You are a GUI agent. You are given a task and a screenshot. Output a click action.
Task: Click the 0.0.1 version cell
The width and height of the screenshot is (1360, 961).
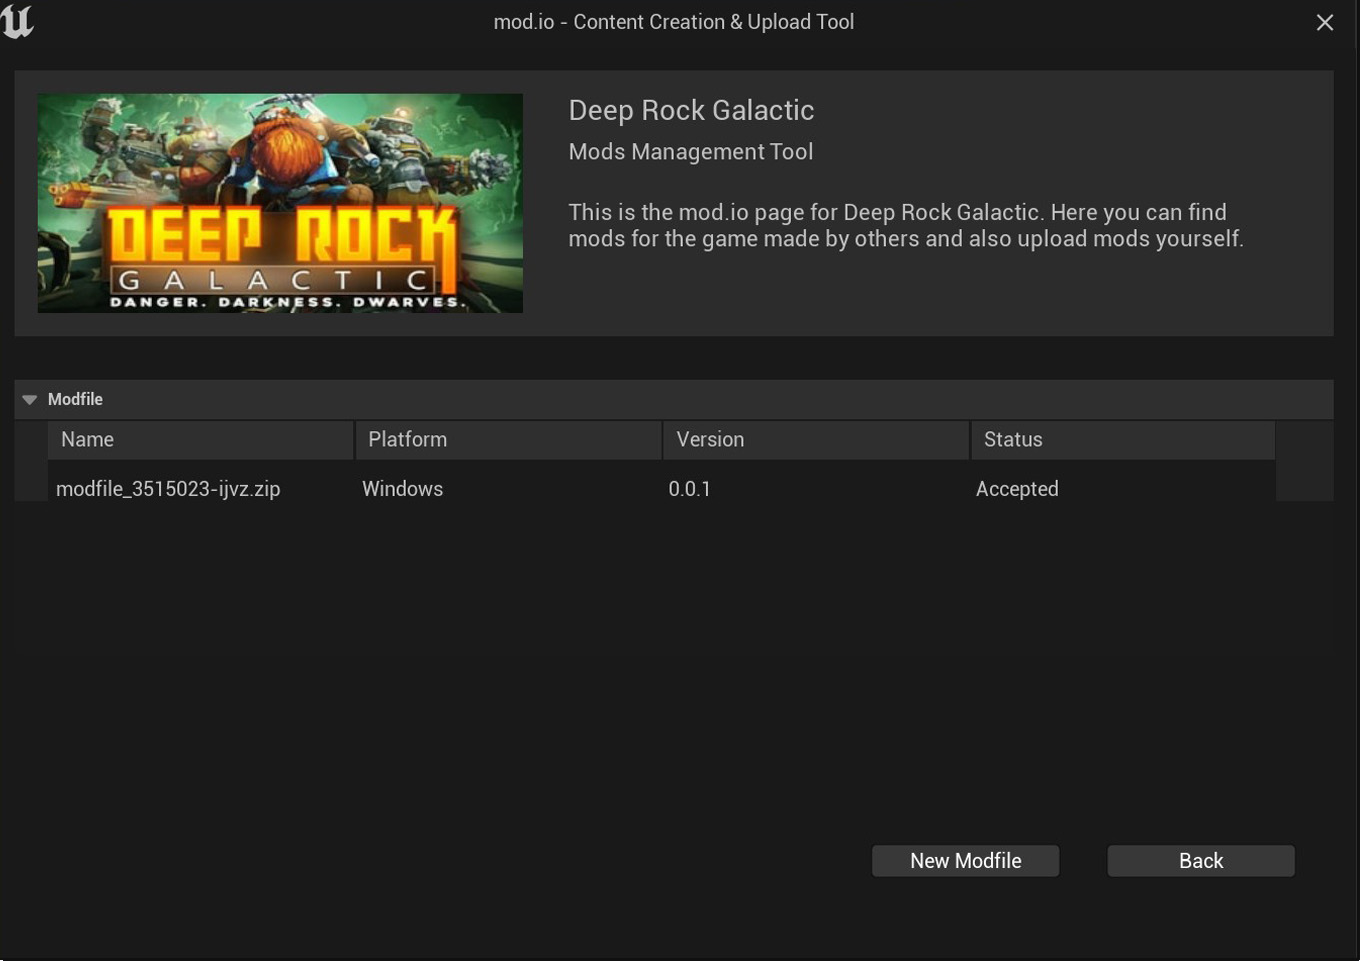[689, 489]
